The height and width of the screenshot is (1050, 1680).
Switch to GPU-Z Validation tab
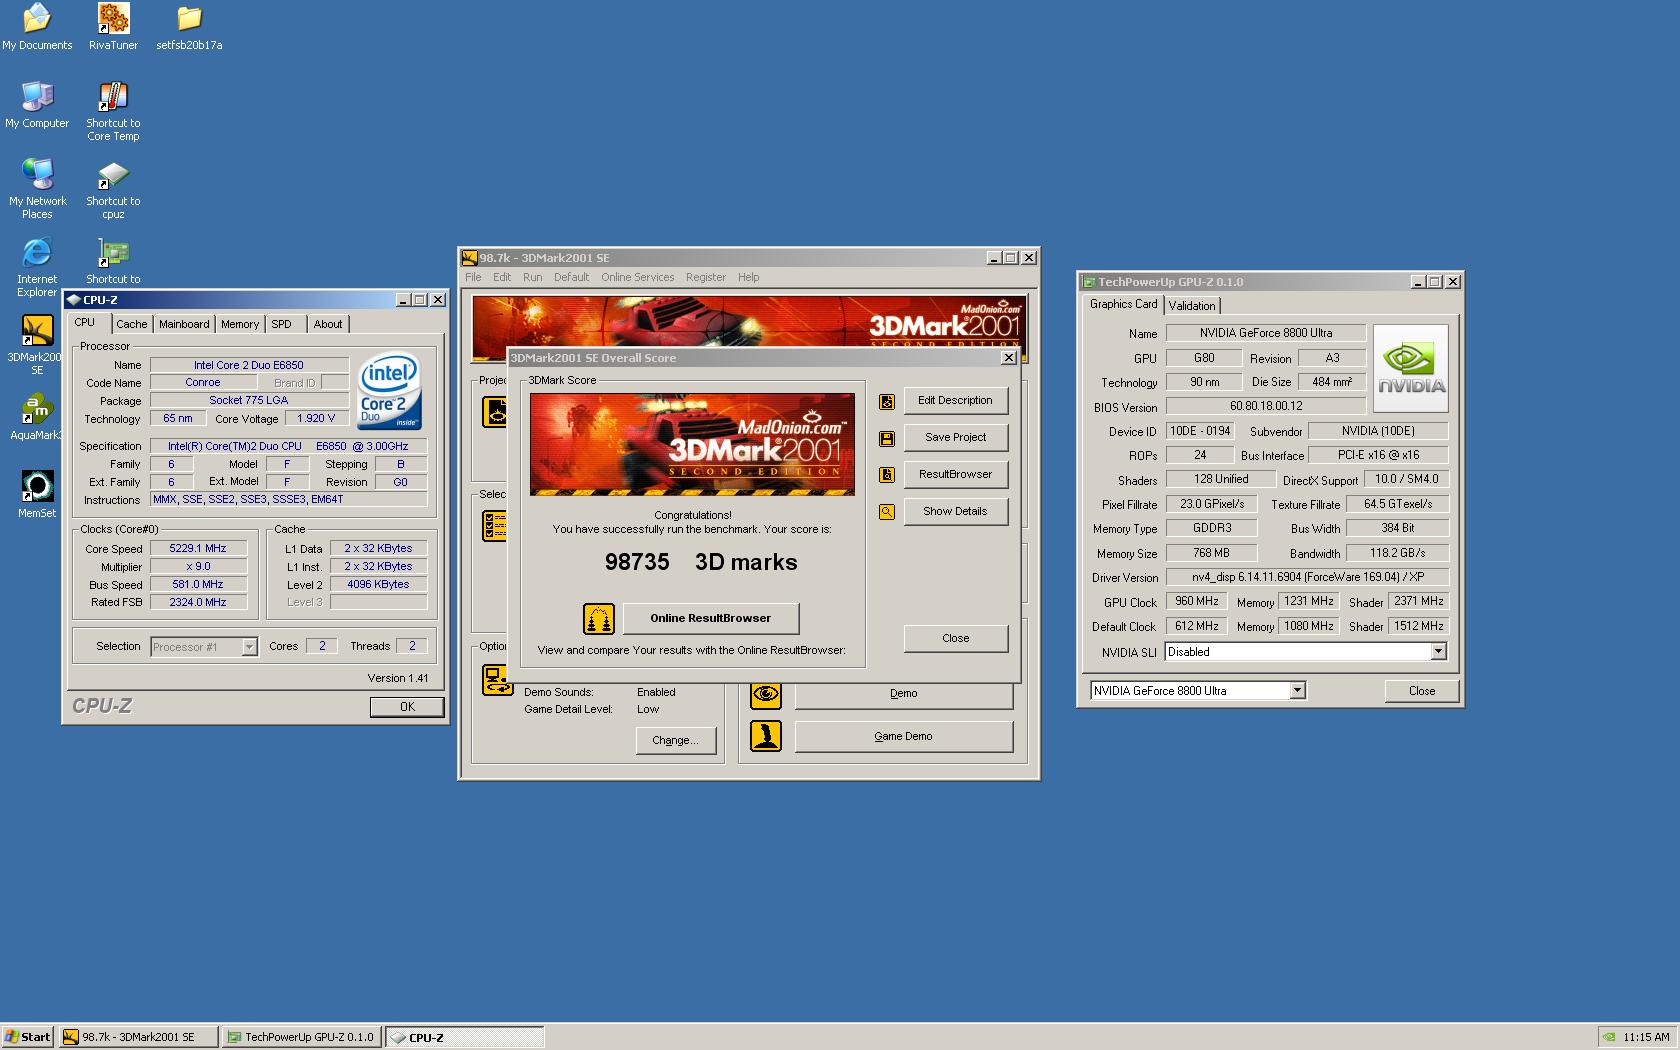click(1192, 306)
